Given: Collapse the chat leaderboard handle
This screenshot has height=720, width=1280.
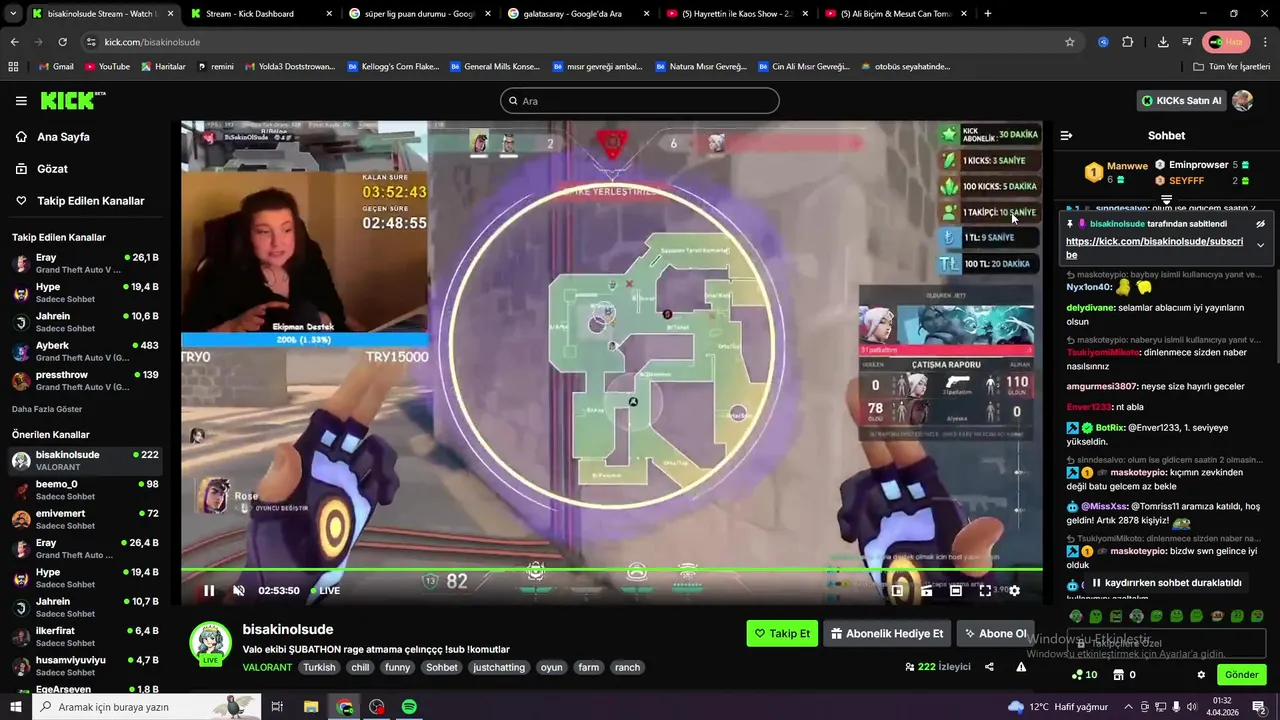Looking at the screenshot, I should click(1166, 200).
